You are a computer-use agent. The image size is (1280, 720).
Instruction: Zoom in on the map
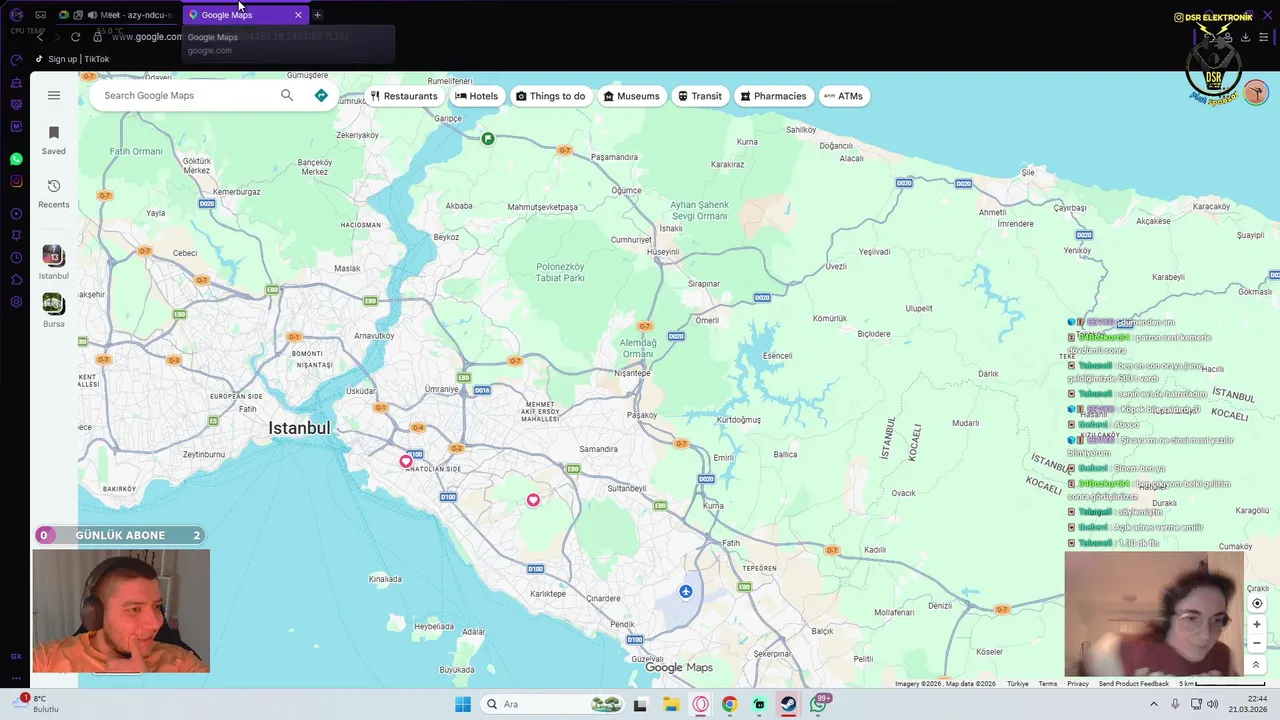tap(1257, 624)
